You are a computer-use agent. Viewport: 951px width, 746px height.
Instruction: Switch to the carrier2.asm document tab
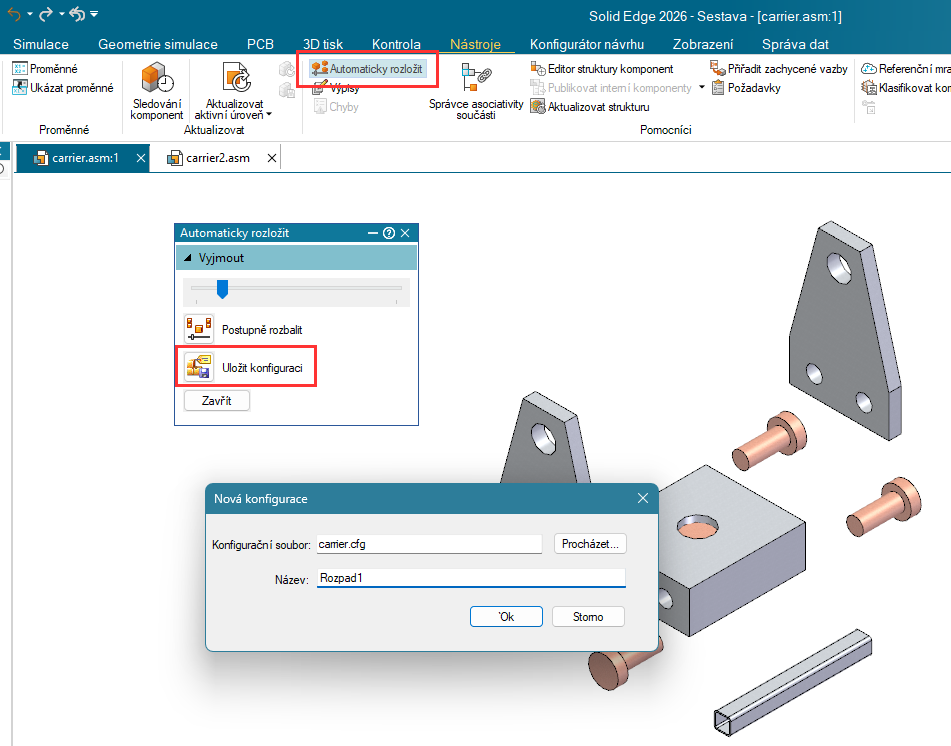point(216,158)
